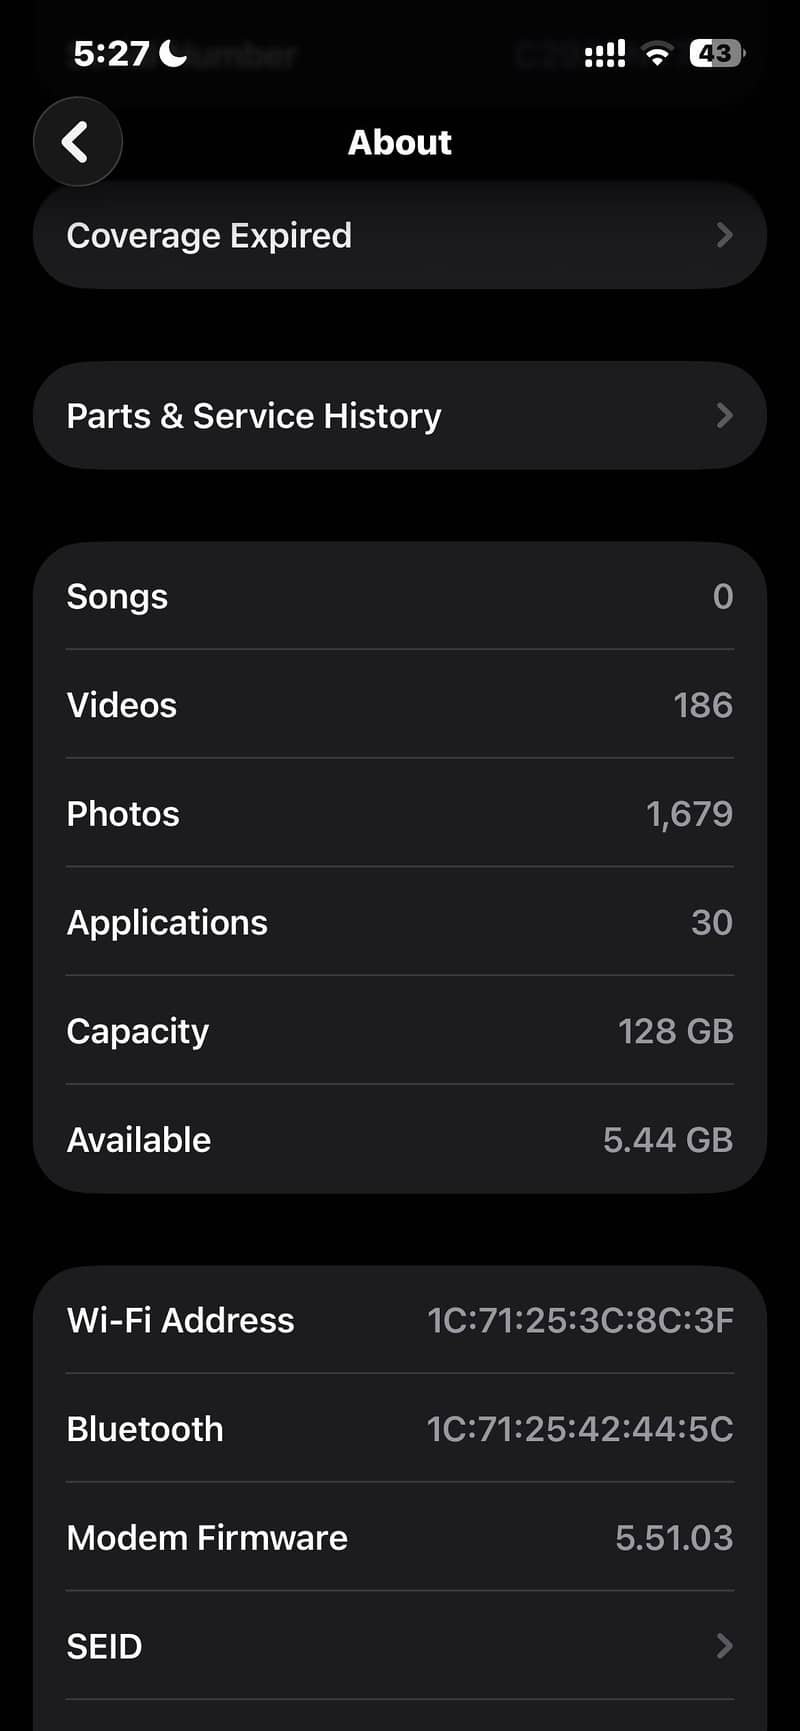The height and width of the screenshot is (1731, 800).
Task: Open the SEID chevron arrow
Action: (x=725, y=1645)
